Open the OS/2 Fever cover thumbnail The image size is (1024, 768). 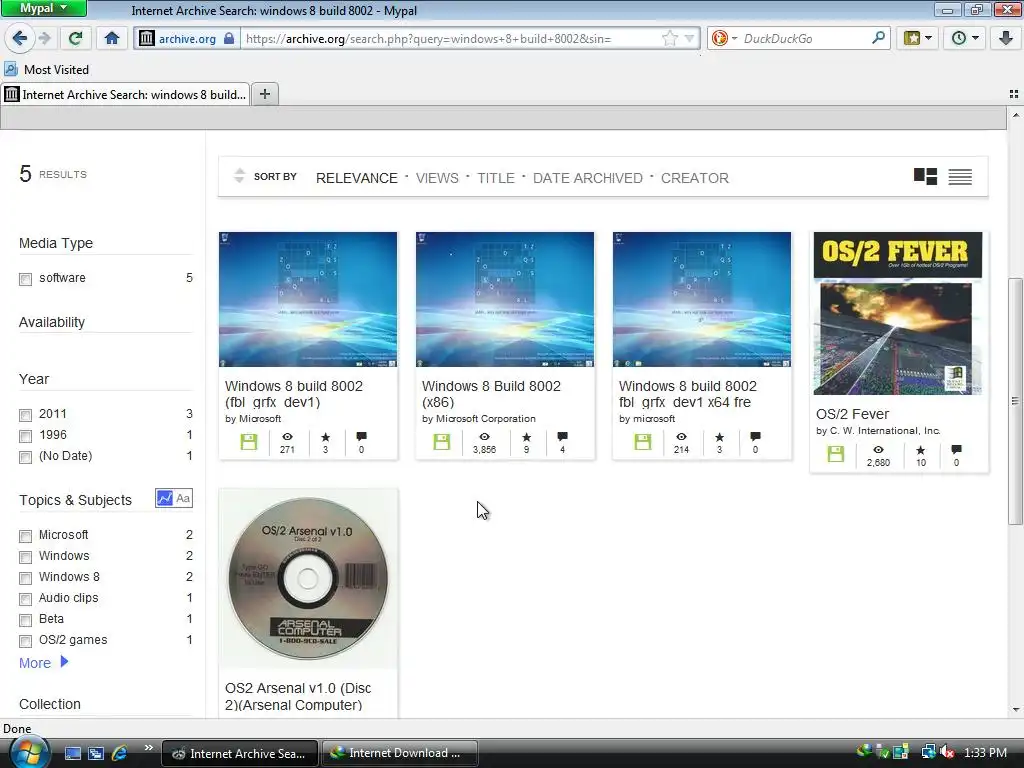click(898, 313)
